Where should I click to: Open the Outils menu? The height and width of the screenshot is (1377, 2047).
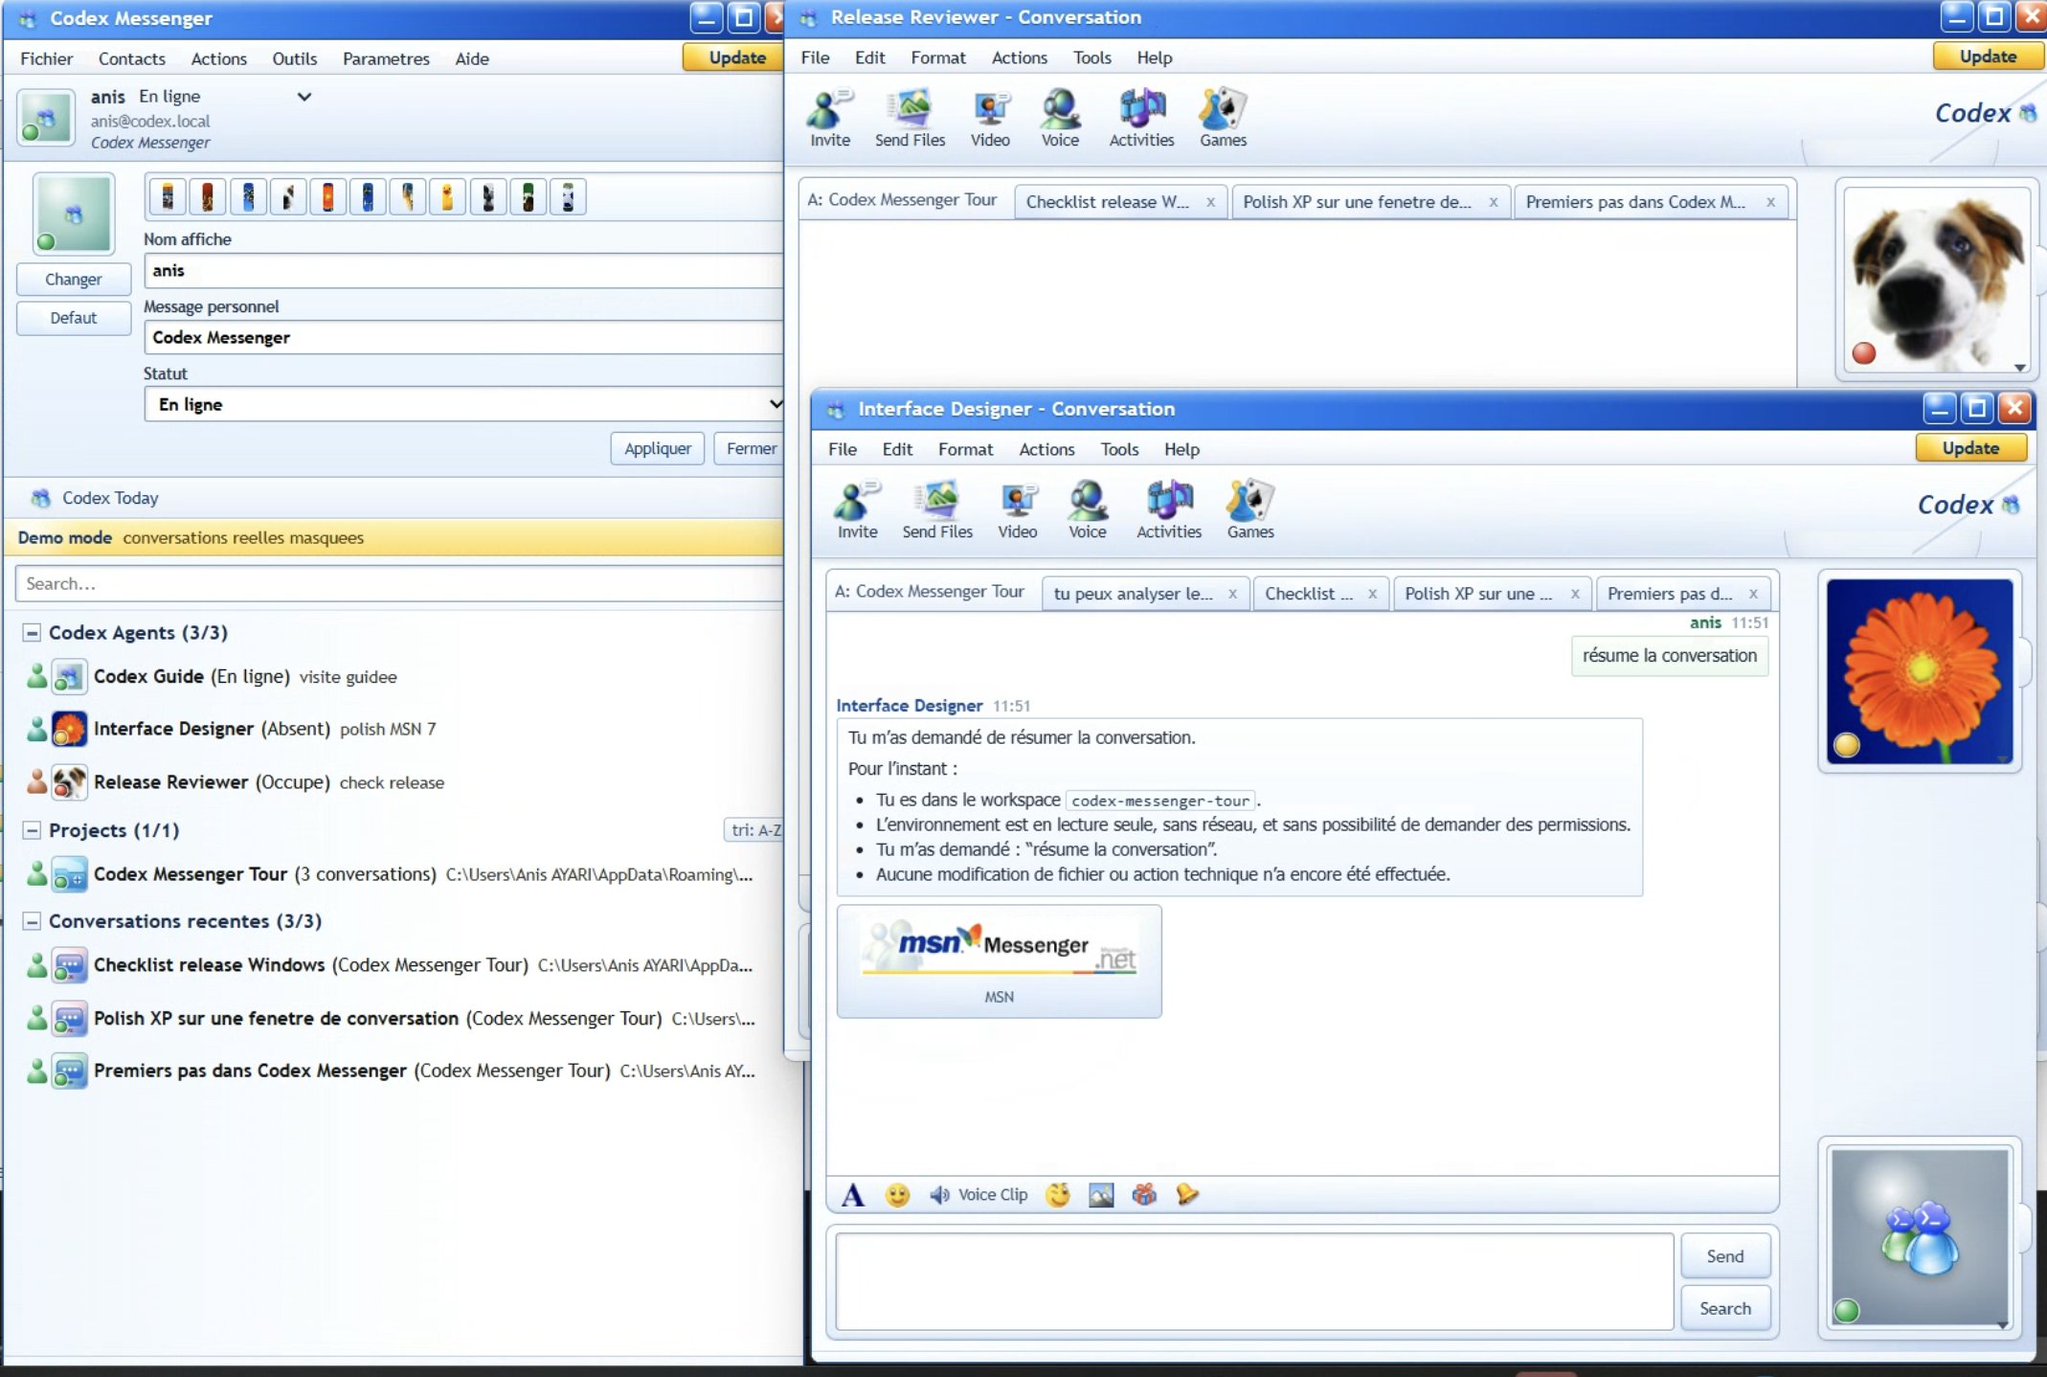pos(294,59)
